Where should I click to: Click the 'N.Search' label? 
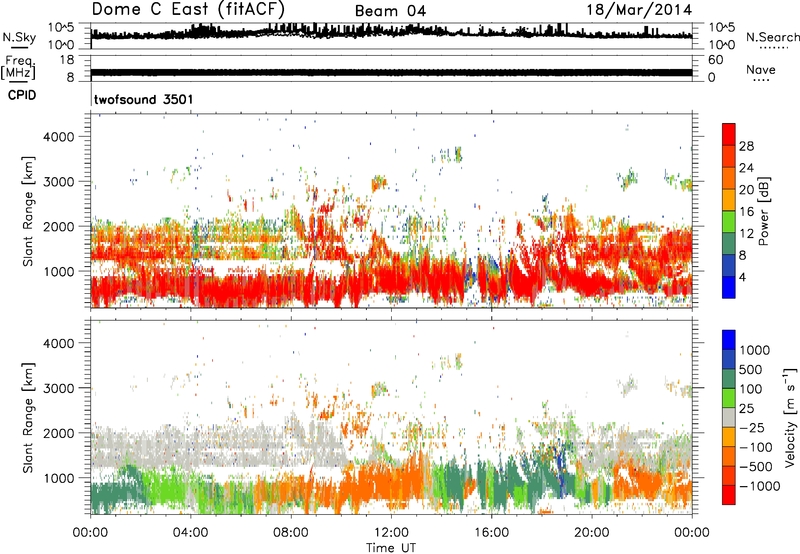click(x=772, y=37)
